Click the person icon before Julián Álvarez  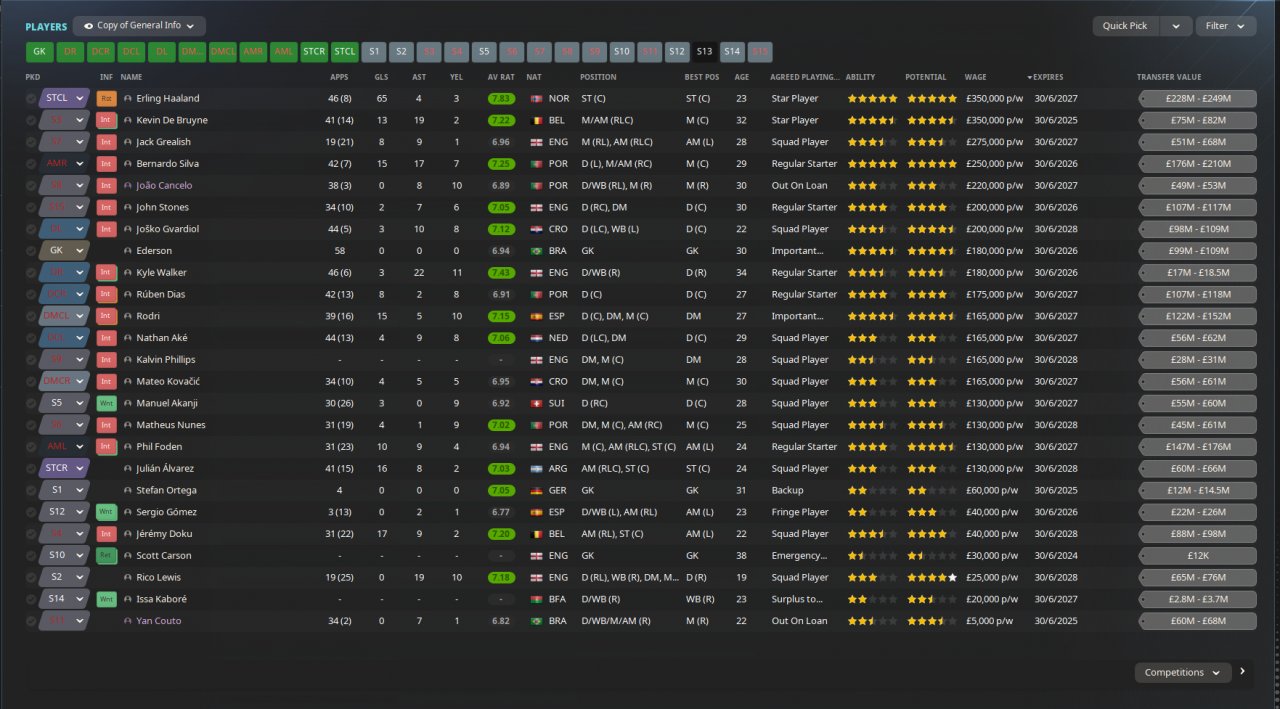(128, 469)
